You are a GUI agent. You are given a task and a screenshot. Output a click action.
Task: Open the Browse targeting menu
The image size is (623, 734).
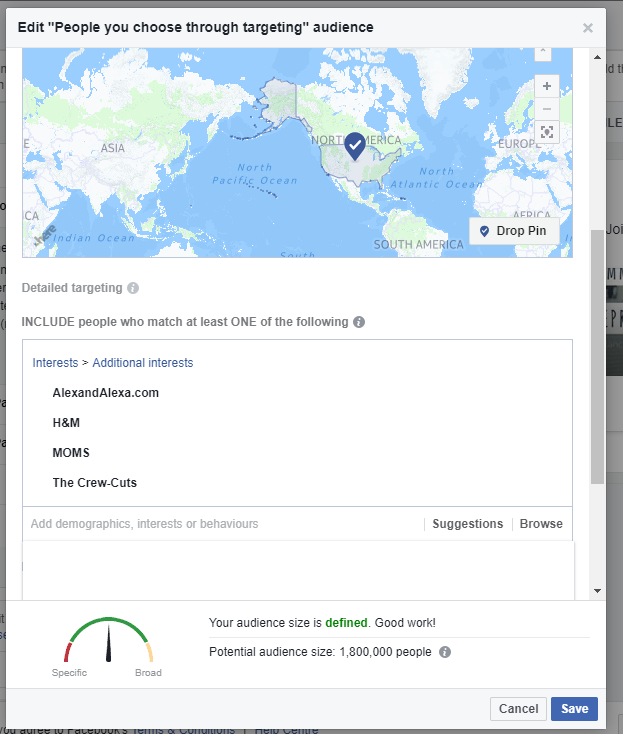pyautogui.click(x=541, y=524)
